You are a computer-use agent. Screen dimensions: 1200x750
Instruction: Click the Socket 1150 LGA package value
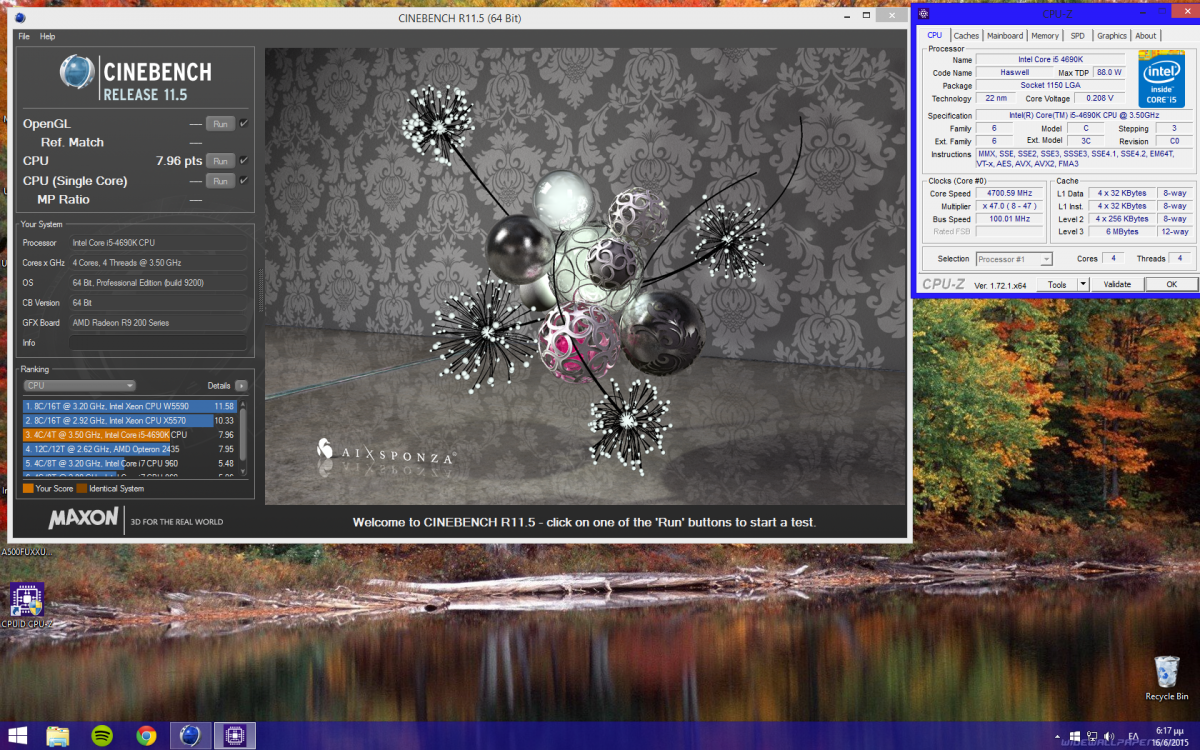(x=1051, y=86)
